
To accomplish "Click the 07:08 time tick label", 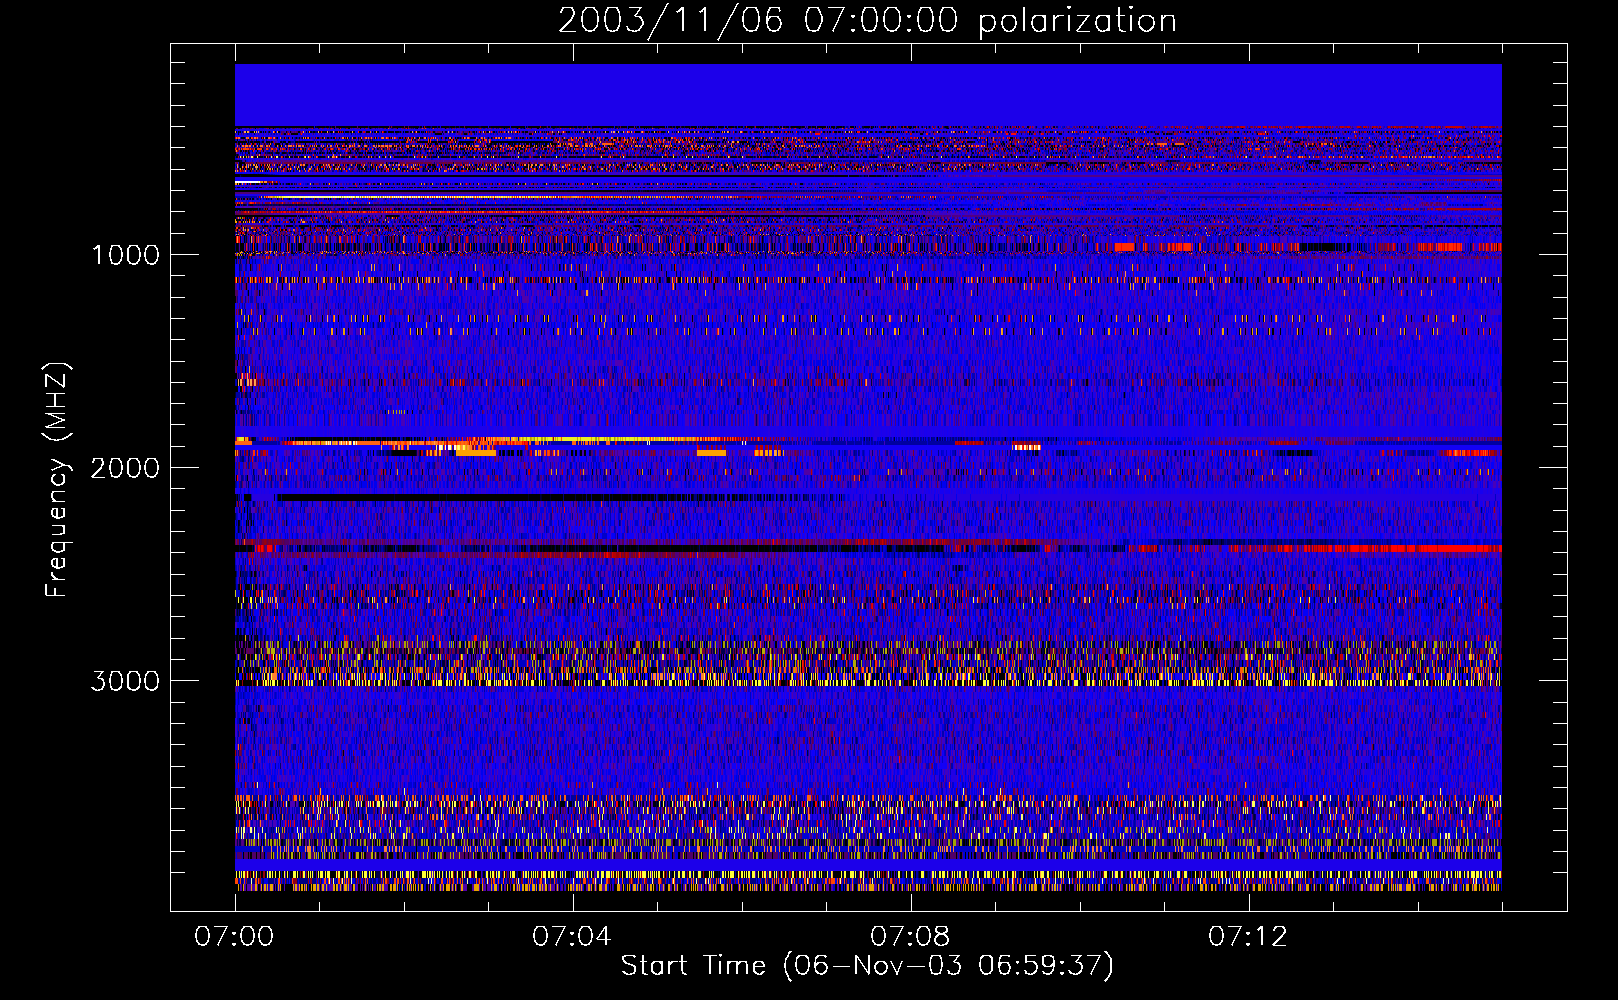I will 910,937.
